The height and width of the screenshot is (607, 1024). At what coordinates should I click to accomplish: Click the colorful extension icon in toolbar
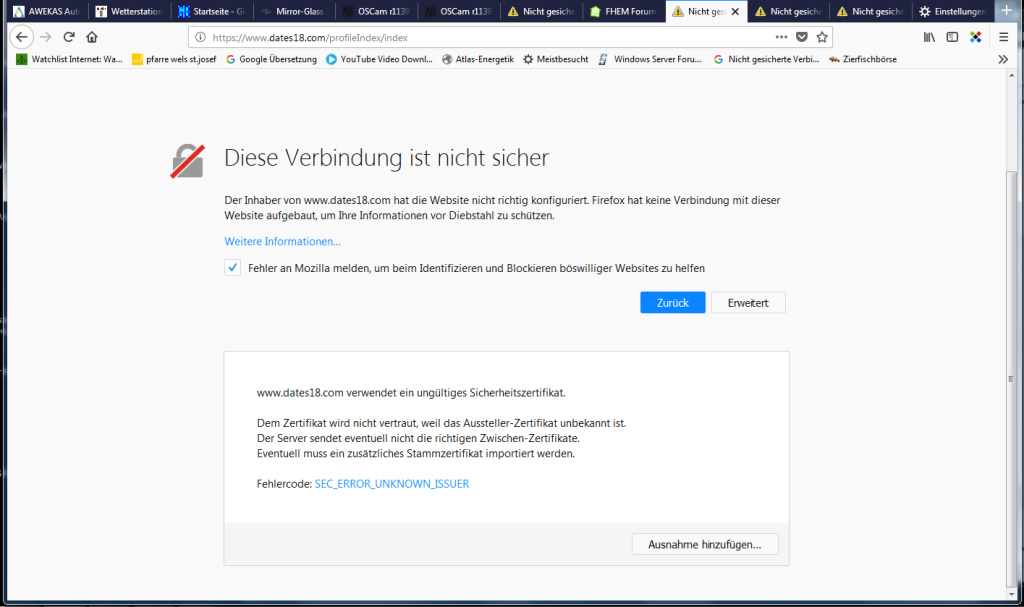[976, 37]
